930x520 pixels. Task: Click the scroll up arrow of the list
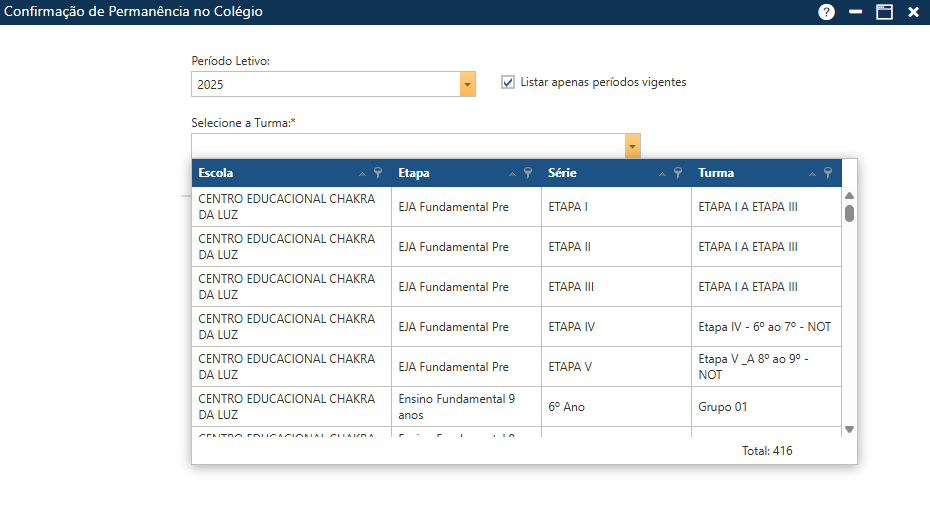(x=849, y=196)
